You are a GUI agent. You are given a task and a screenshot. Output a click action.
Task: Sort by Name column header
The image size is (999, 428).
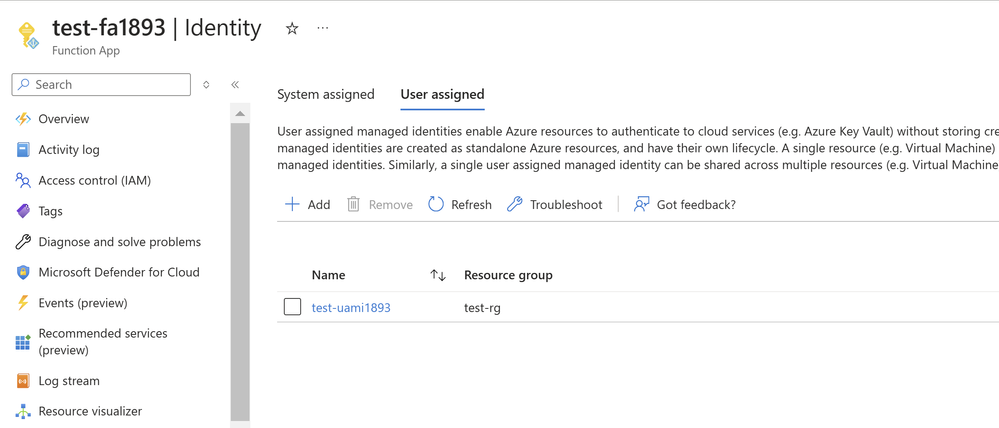pos(328,275)
